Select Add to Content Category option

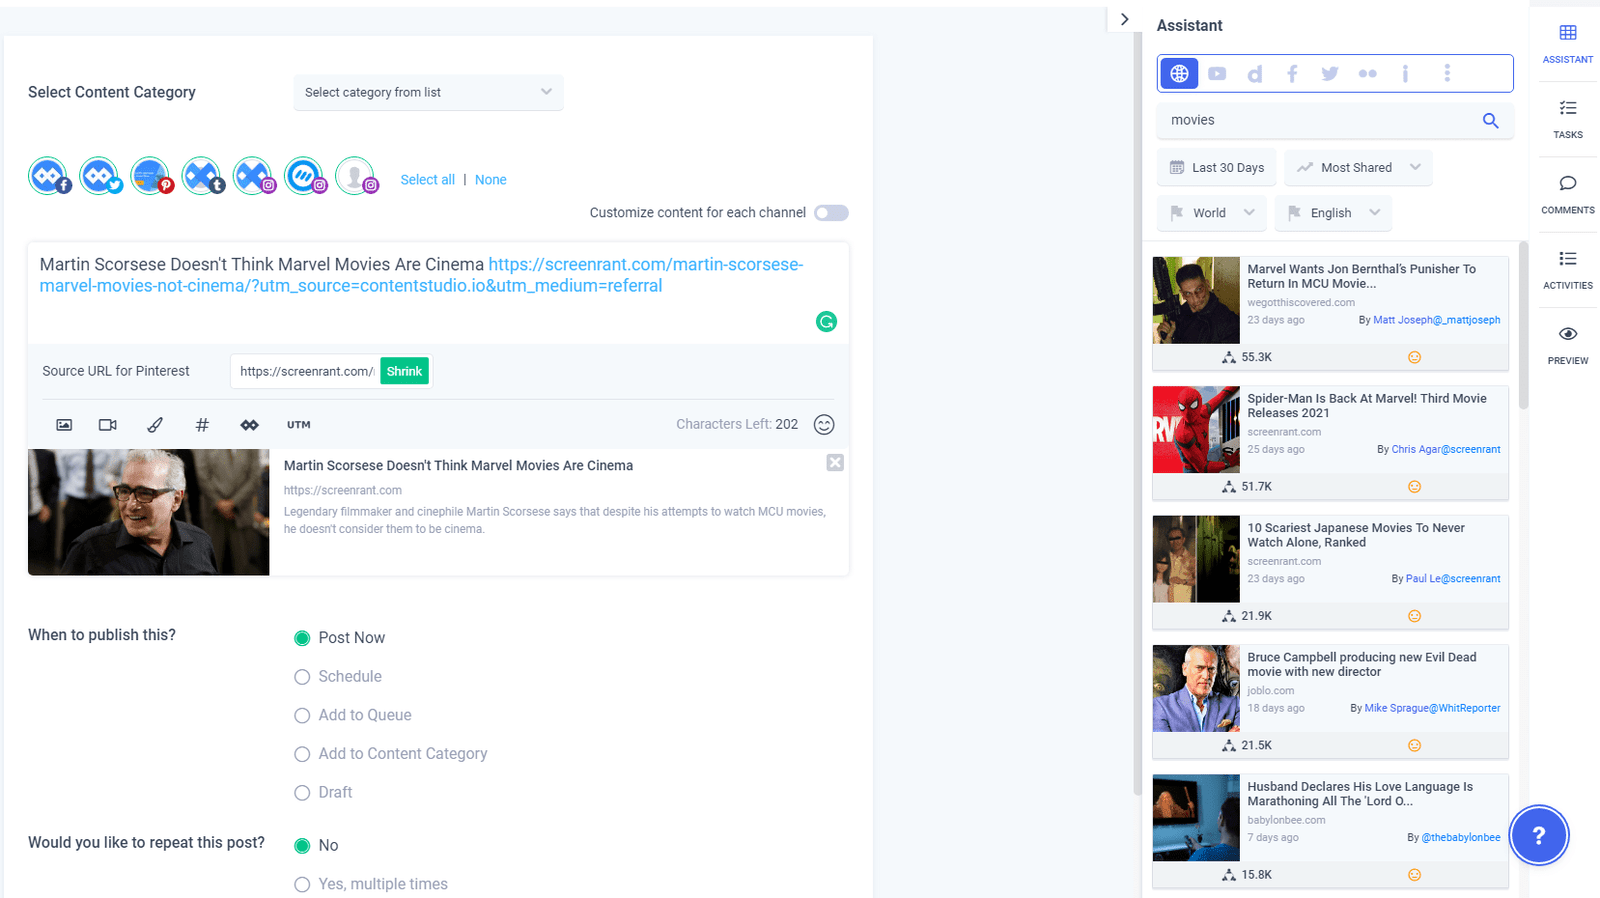[x=302, y=754]
